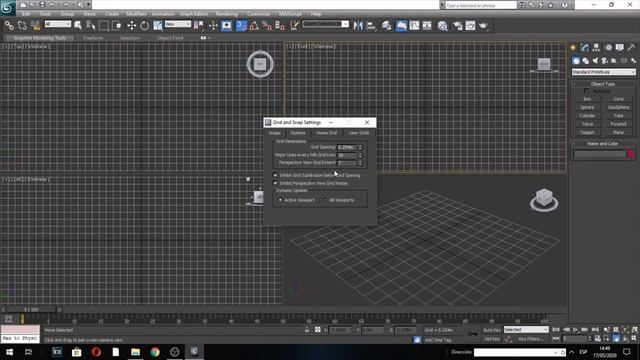Create a Box primitive button
Viewport: 640px width, 360px height.
click(587, 99)
